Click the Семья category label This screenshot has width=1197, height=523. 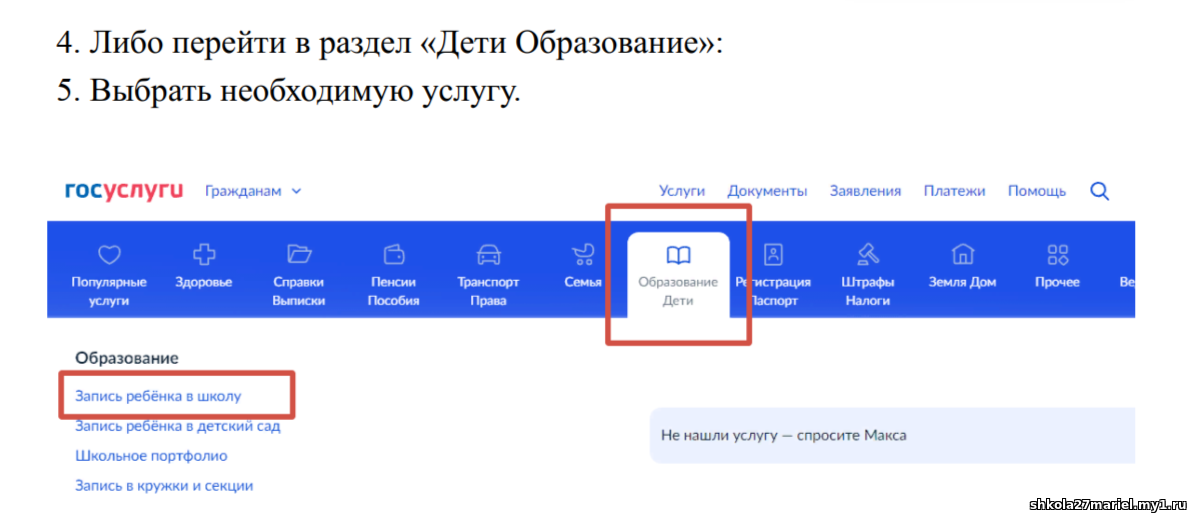583,282
